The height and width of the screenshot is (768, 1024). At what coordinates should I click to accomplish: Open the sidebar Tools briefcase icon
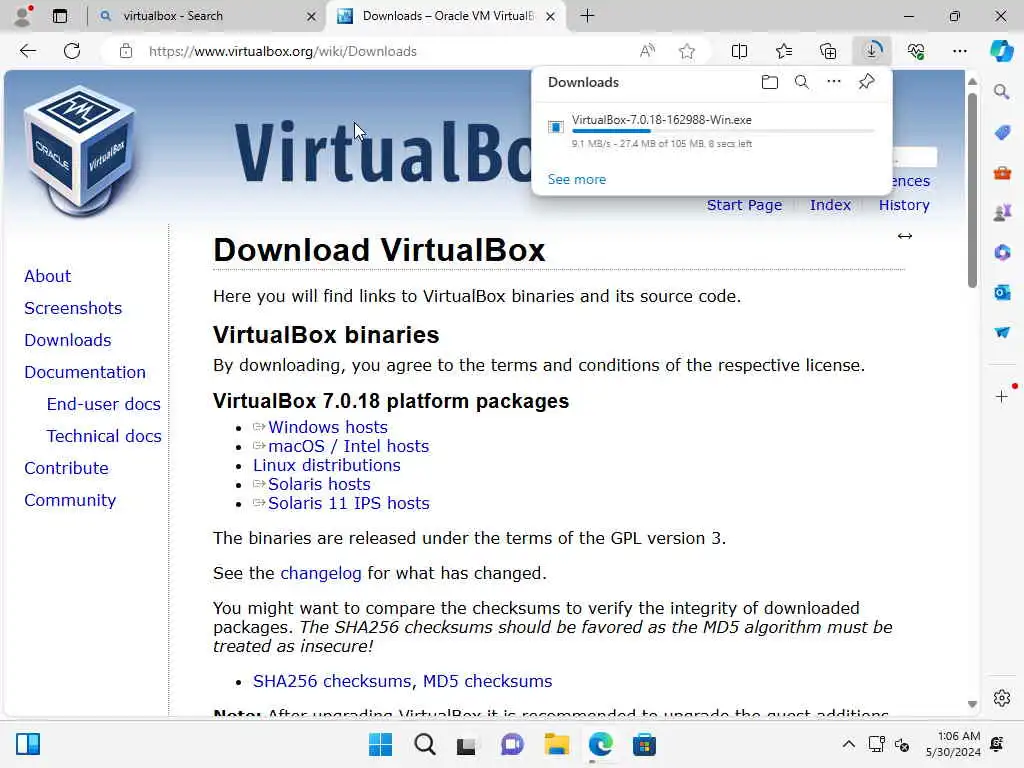tap(1002, 173)
